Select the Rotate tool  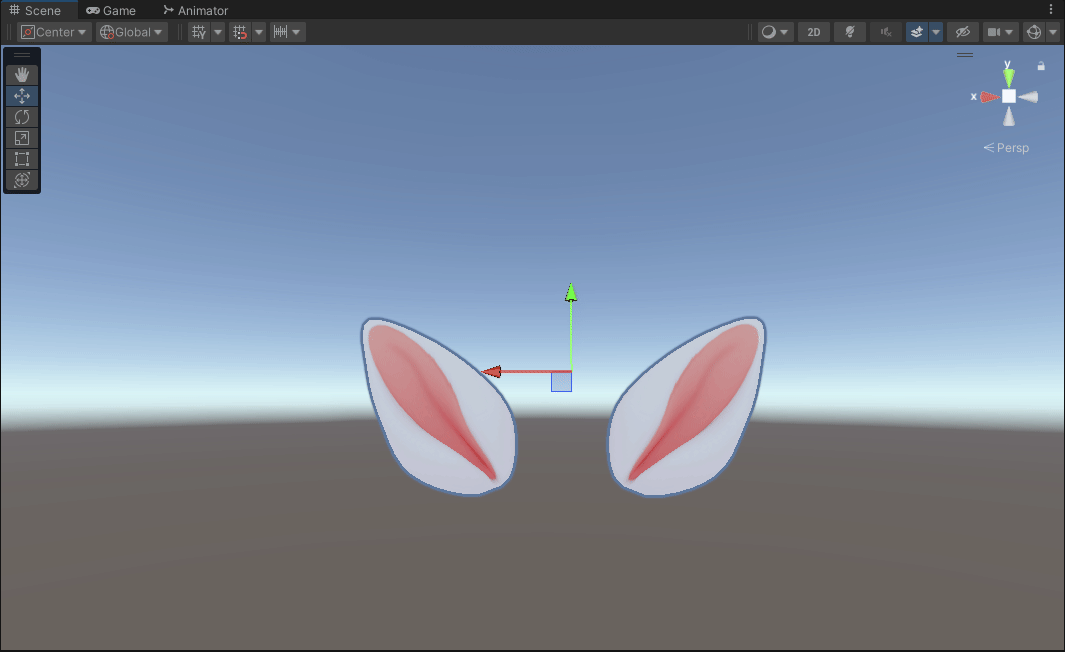pyautogui.click(x=22, y=117)
